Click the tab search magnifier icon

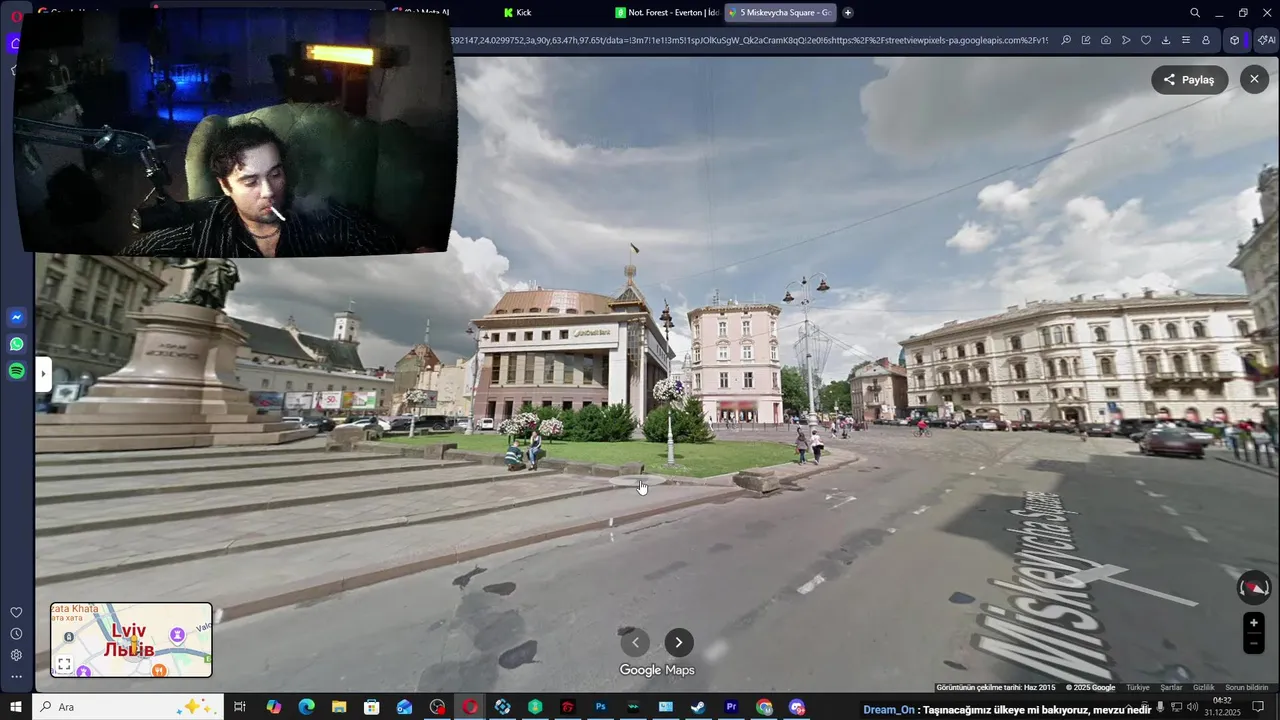[1195, 13]
